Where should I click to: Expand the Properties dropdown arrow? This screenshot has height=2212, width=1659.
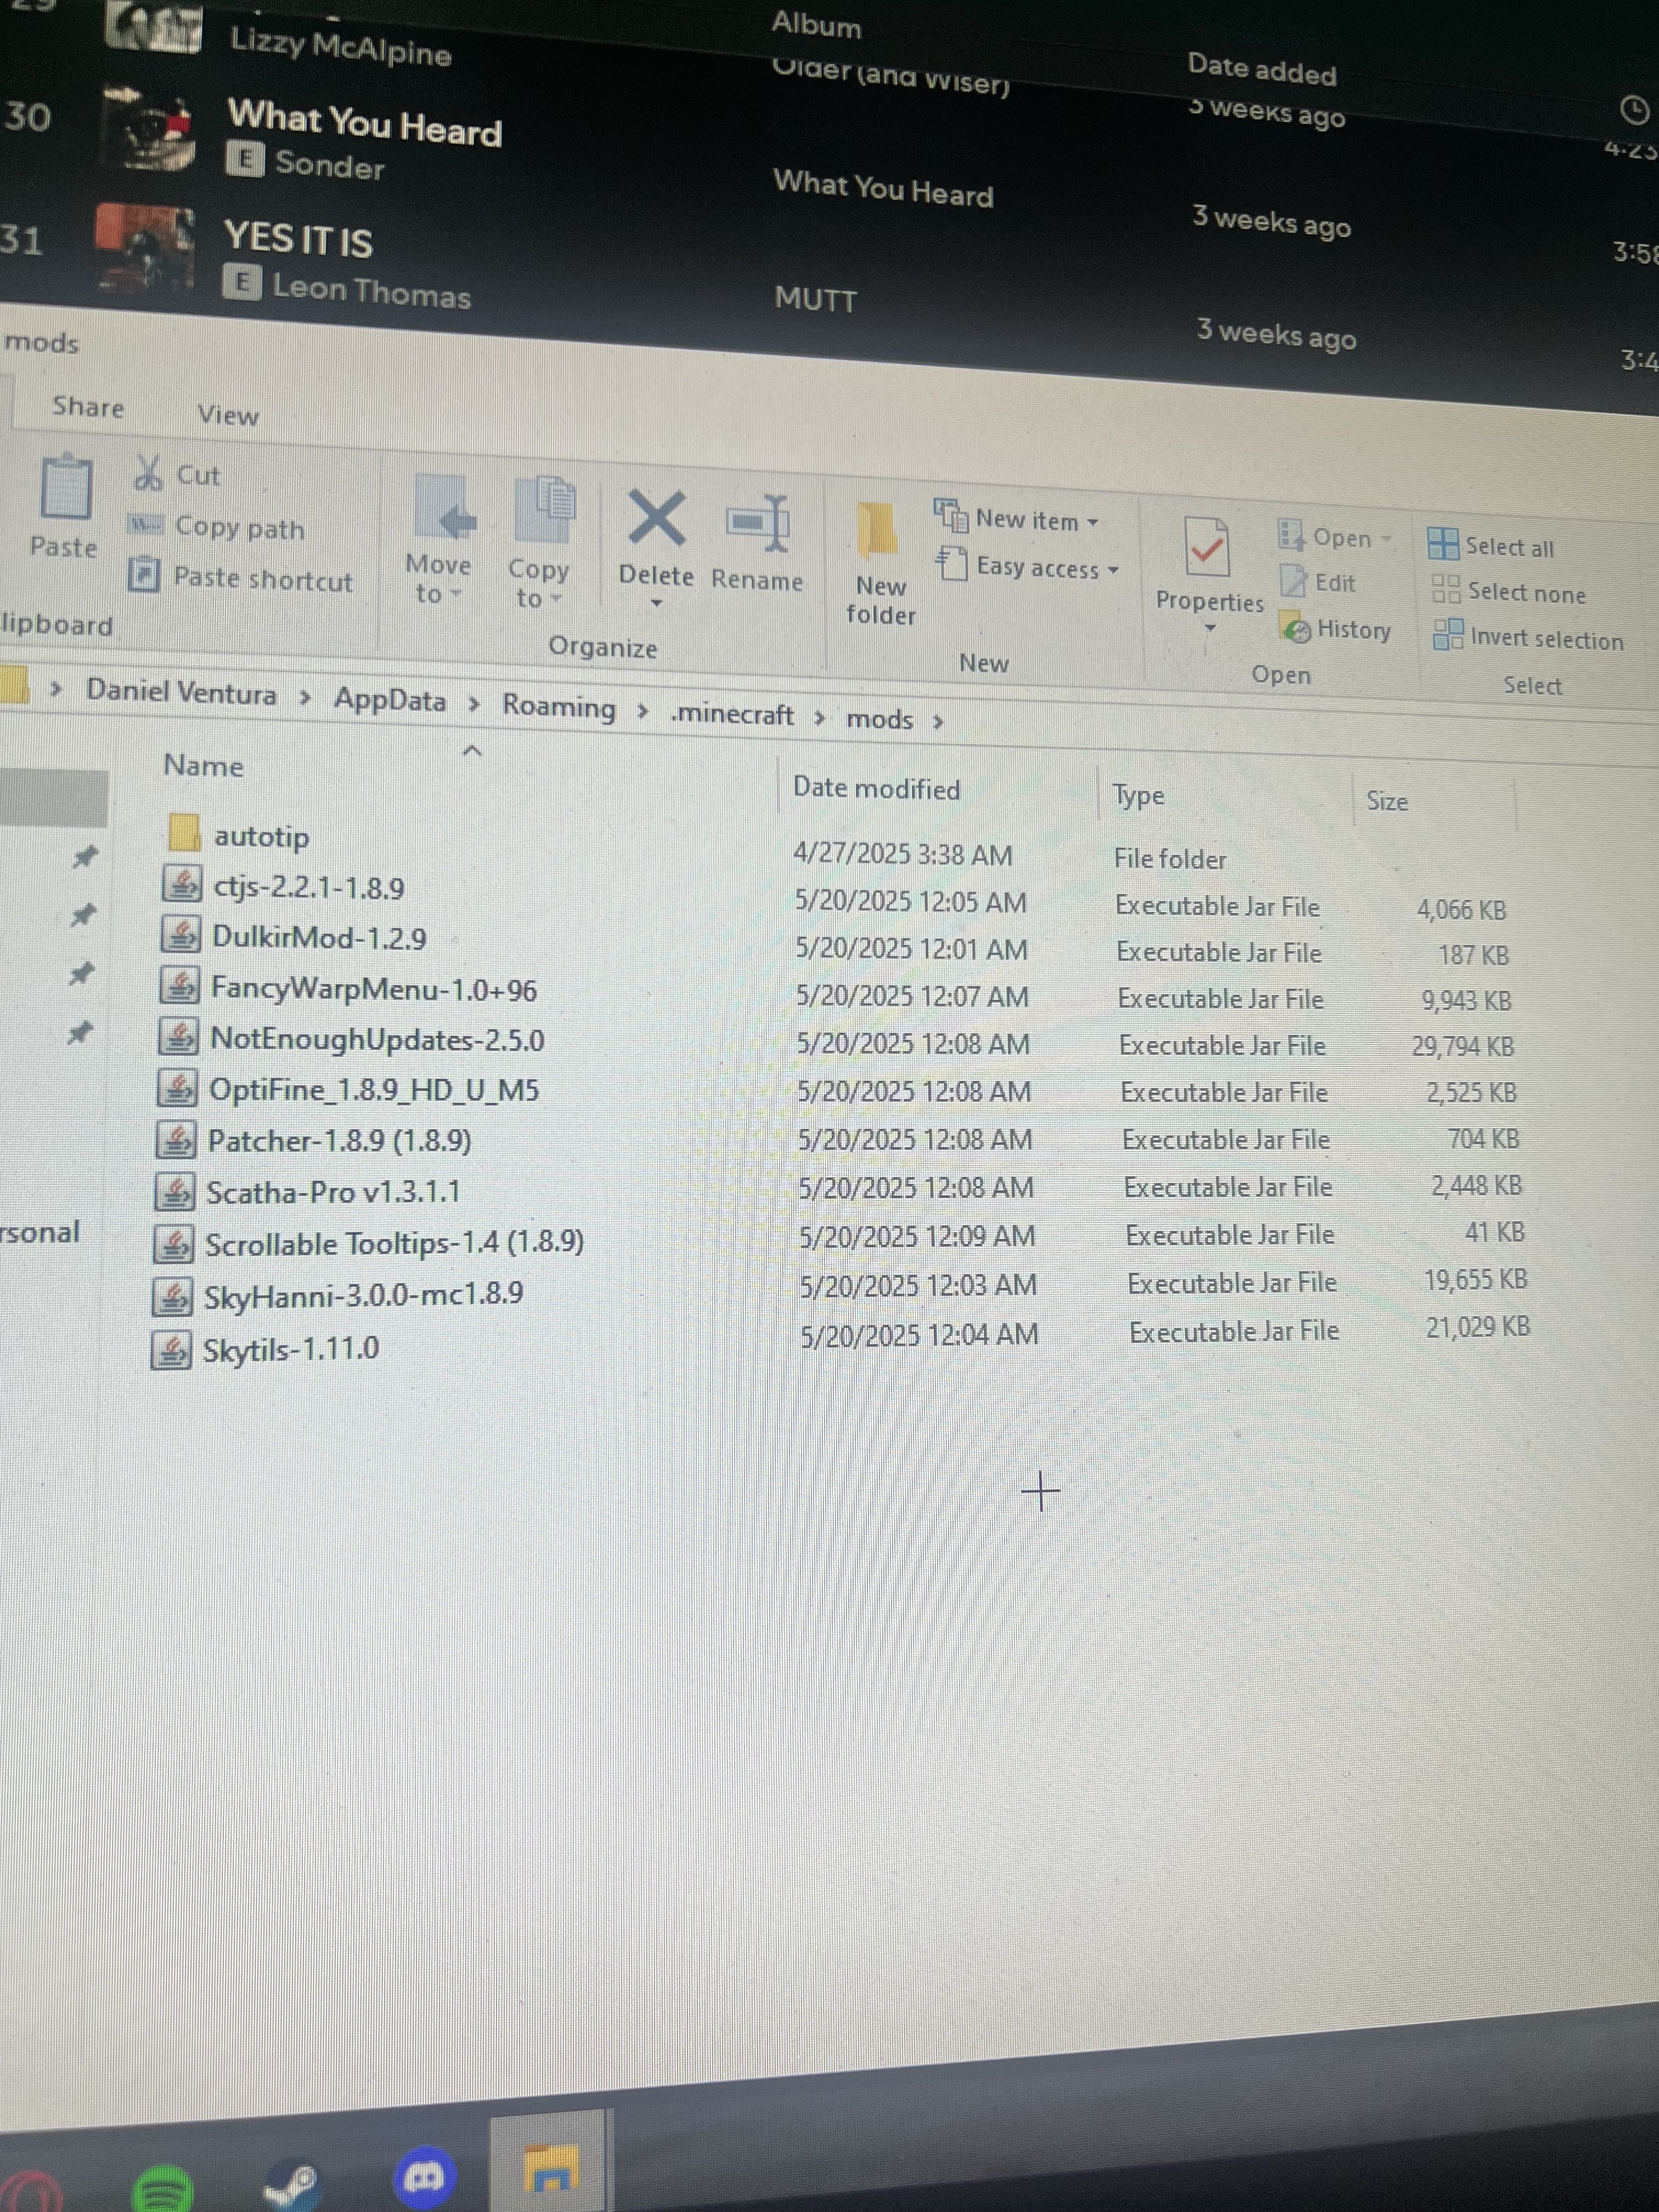[1210, 628]
